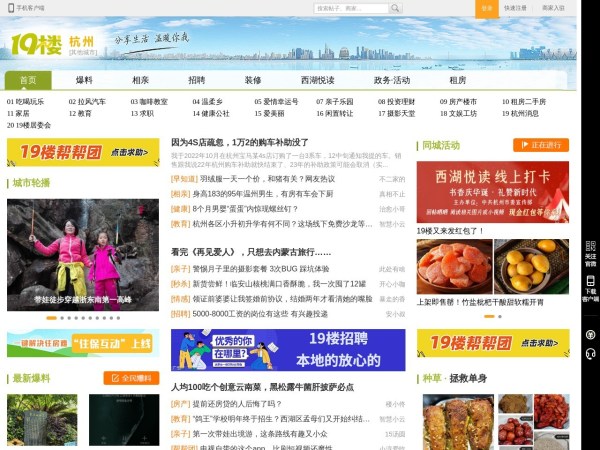This screenshot has height=450, width=600.
Task: Click the search magnifier icon
Action: [x=396, y=8]
